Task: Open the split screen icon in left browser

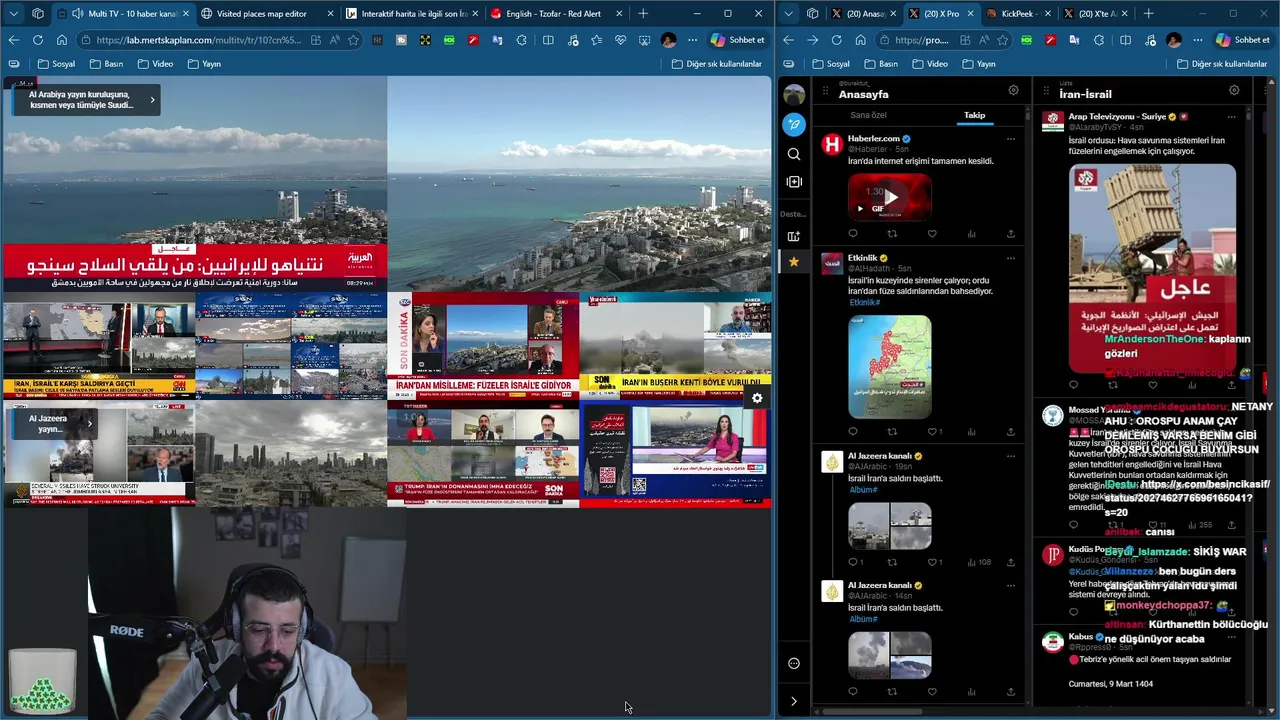Action: click(548, 40)
